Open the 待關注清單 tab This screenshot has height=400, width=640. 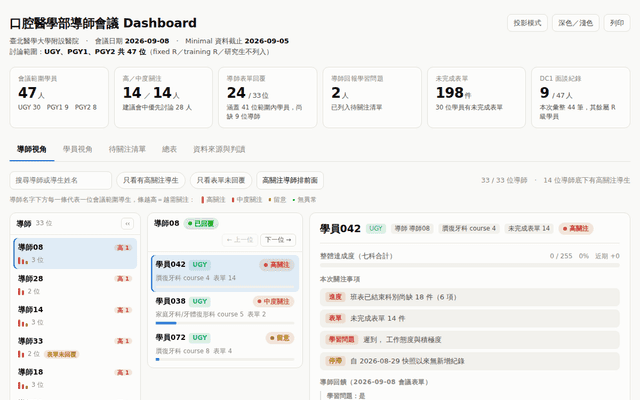(x=127, y=149)
